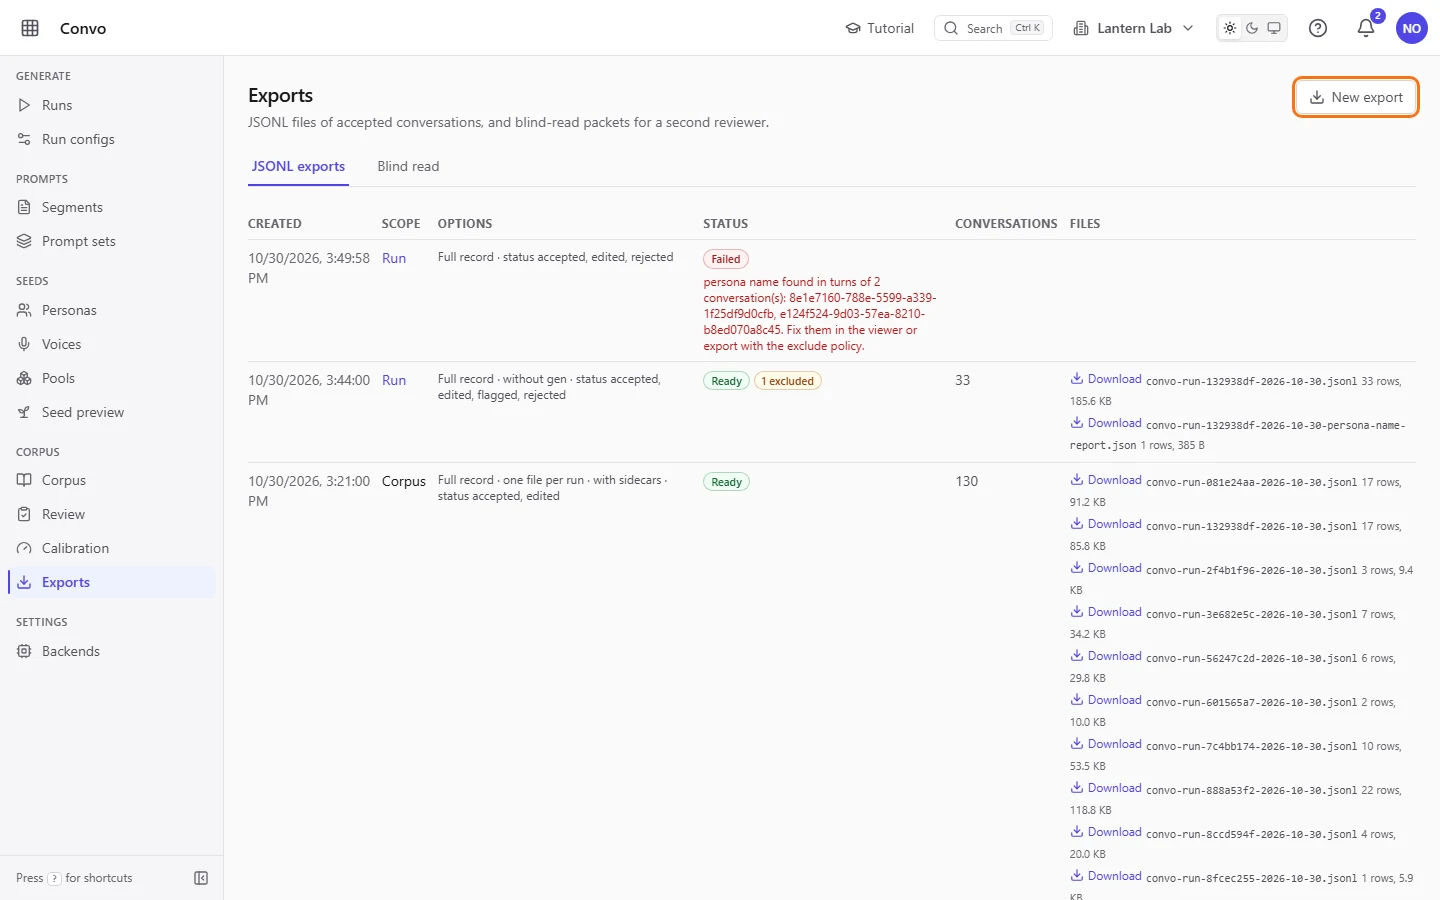The height and width of the screenshot is (900, 1440).
Task: Download convo-run-2f4b1f96 jsonl file
Action: pyautogui.click(x=1106, y=568)
